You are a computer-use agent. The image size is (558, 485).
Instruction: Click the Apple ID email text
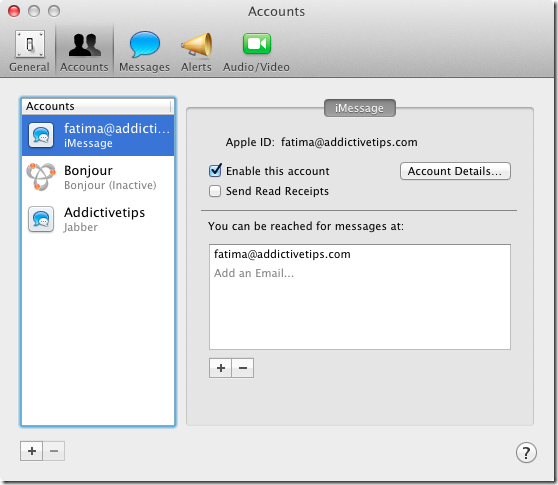pyautogui.click(x=349, y=142)
